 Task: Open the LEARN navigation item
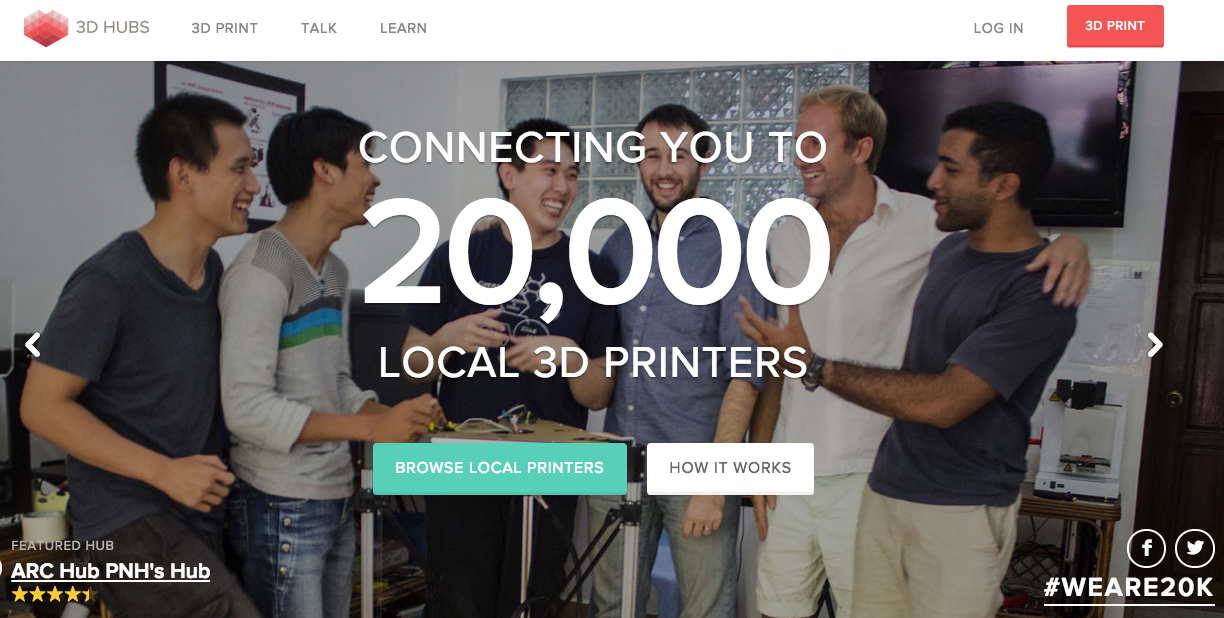click(403, 28)
